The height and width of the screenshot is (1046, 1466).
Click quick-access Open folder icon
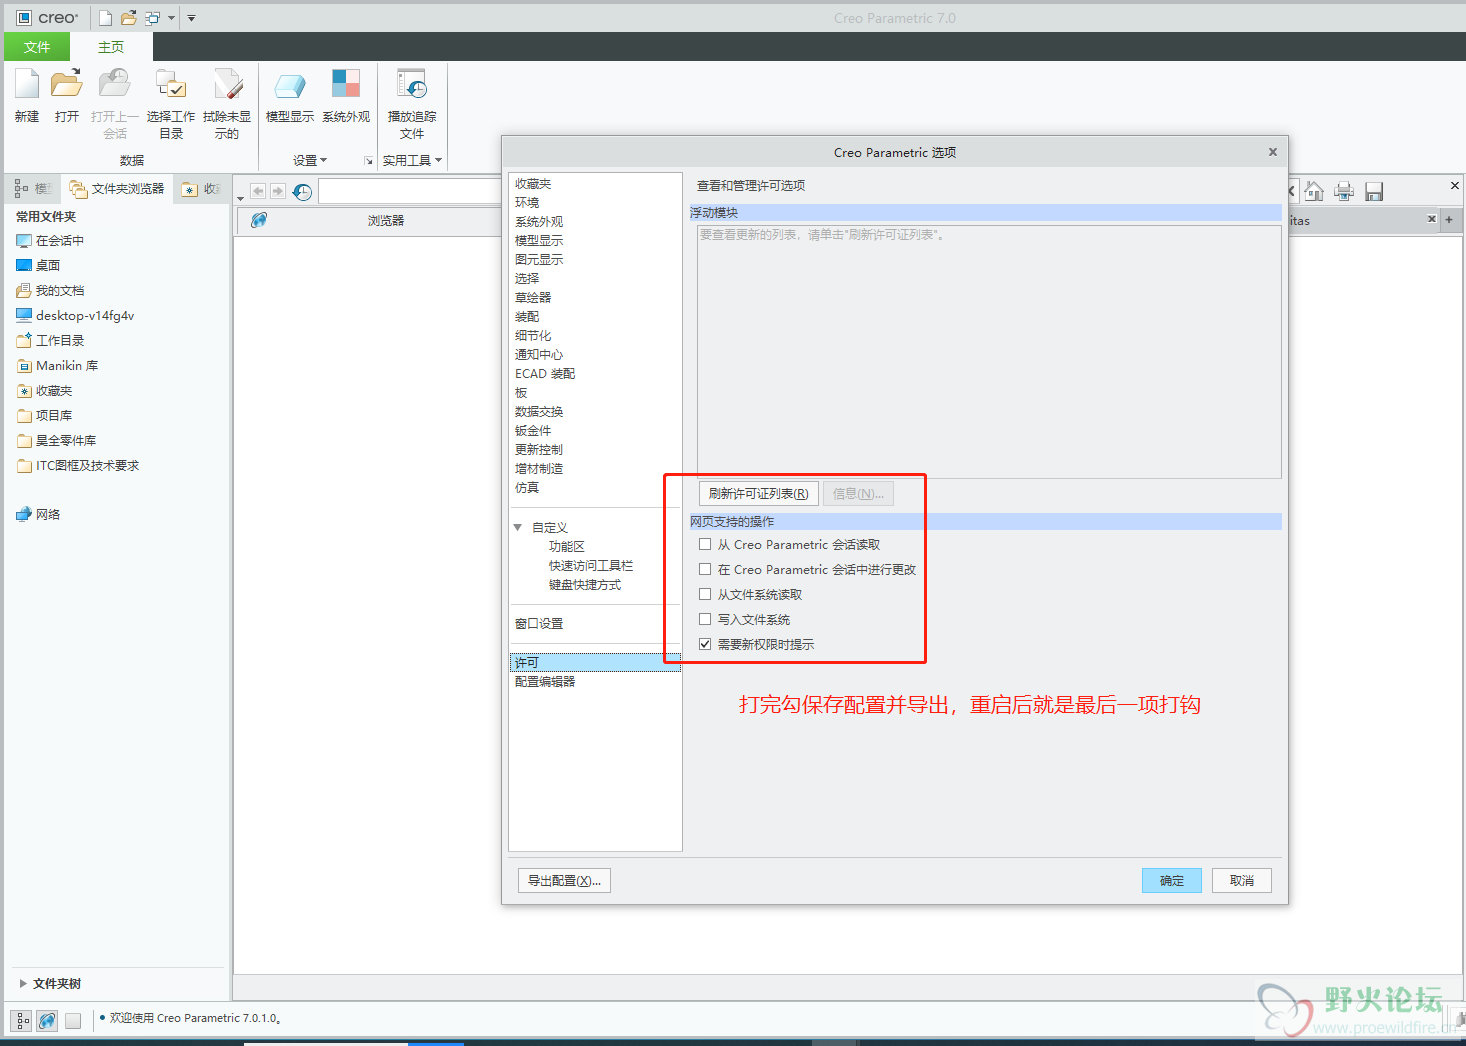point(129,18)
